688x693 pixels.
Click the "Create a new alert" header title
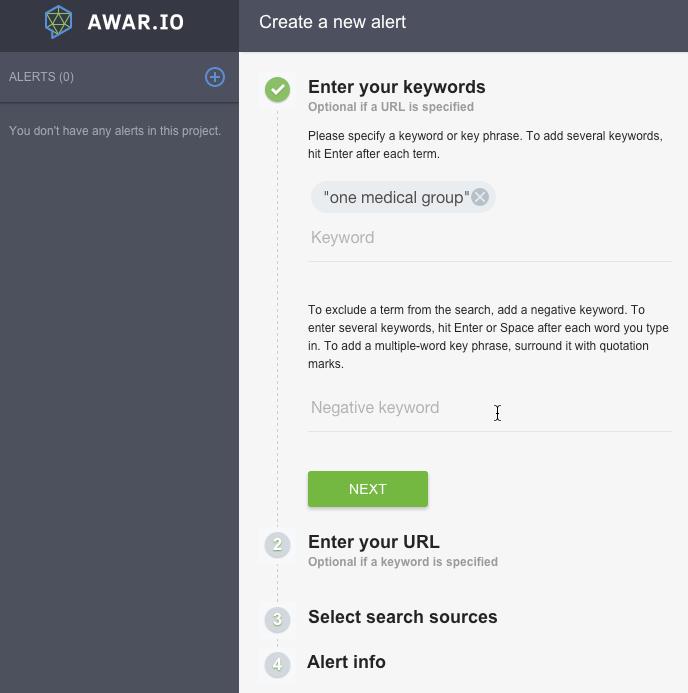[332, 22]
